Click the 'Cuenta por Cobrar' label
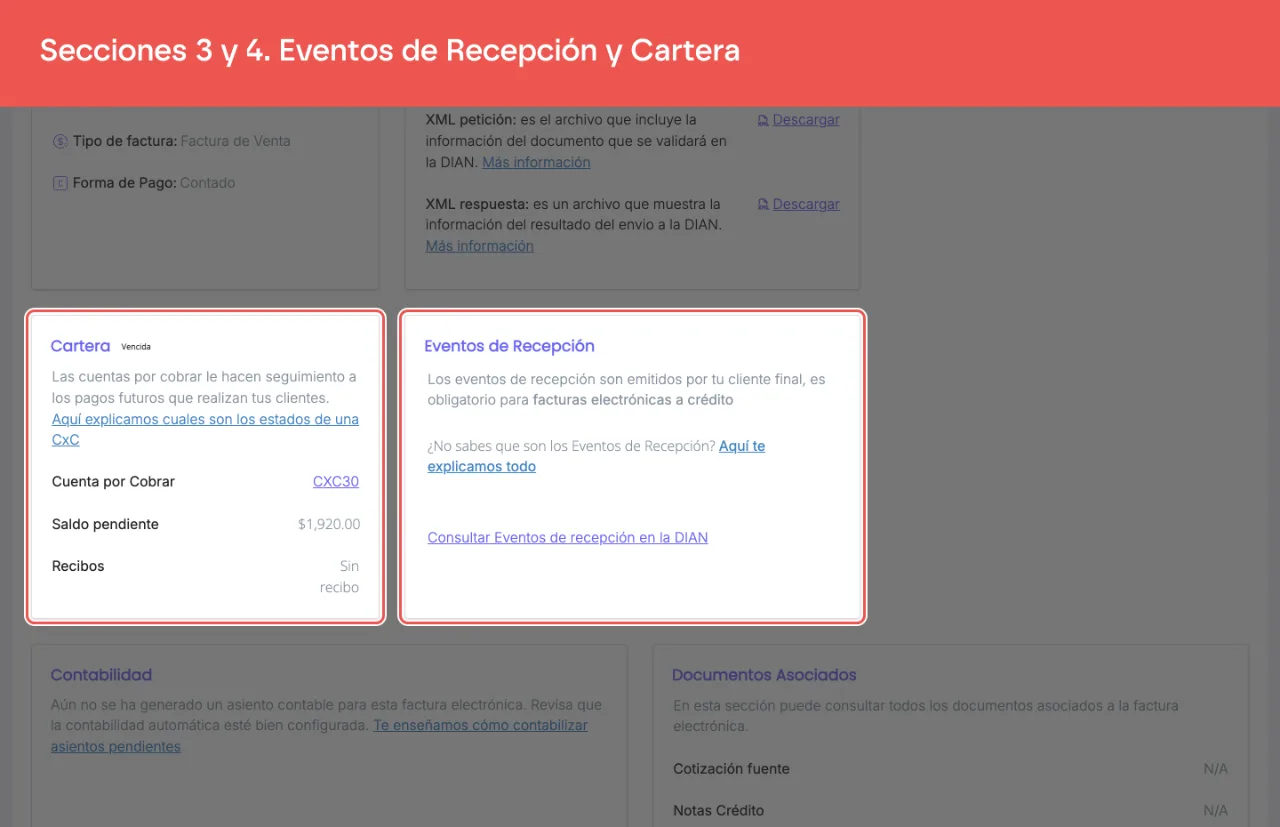1280x827 pixels. pos(113,482)
